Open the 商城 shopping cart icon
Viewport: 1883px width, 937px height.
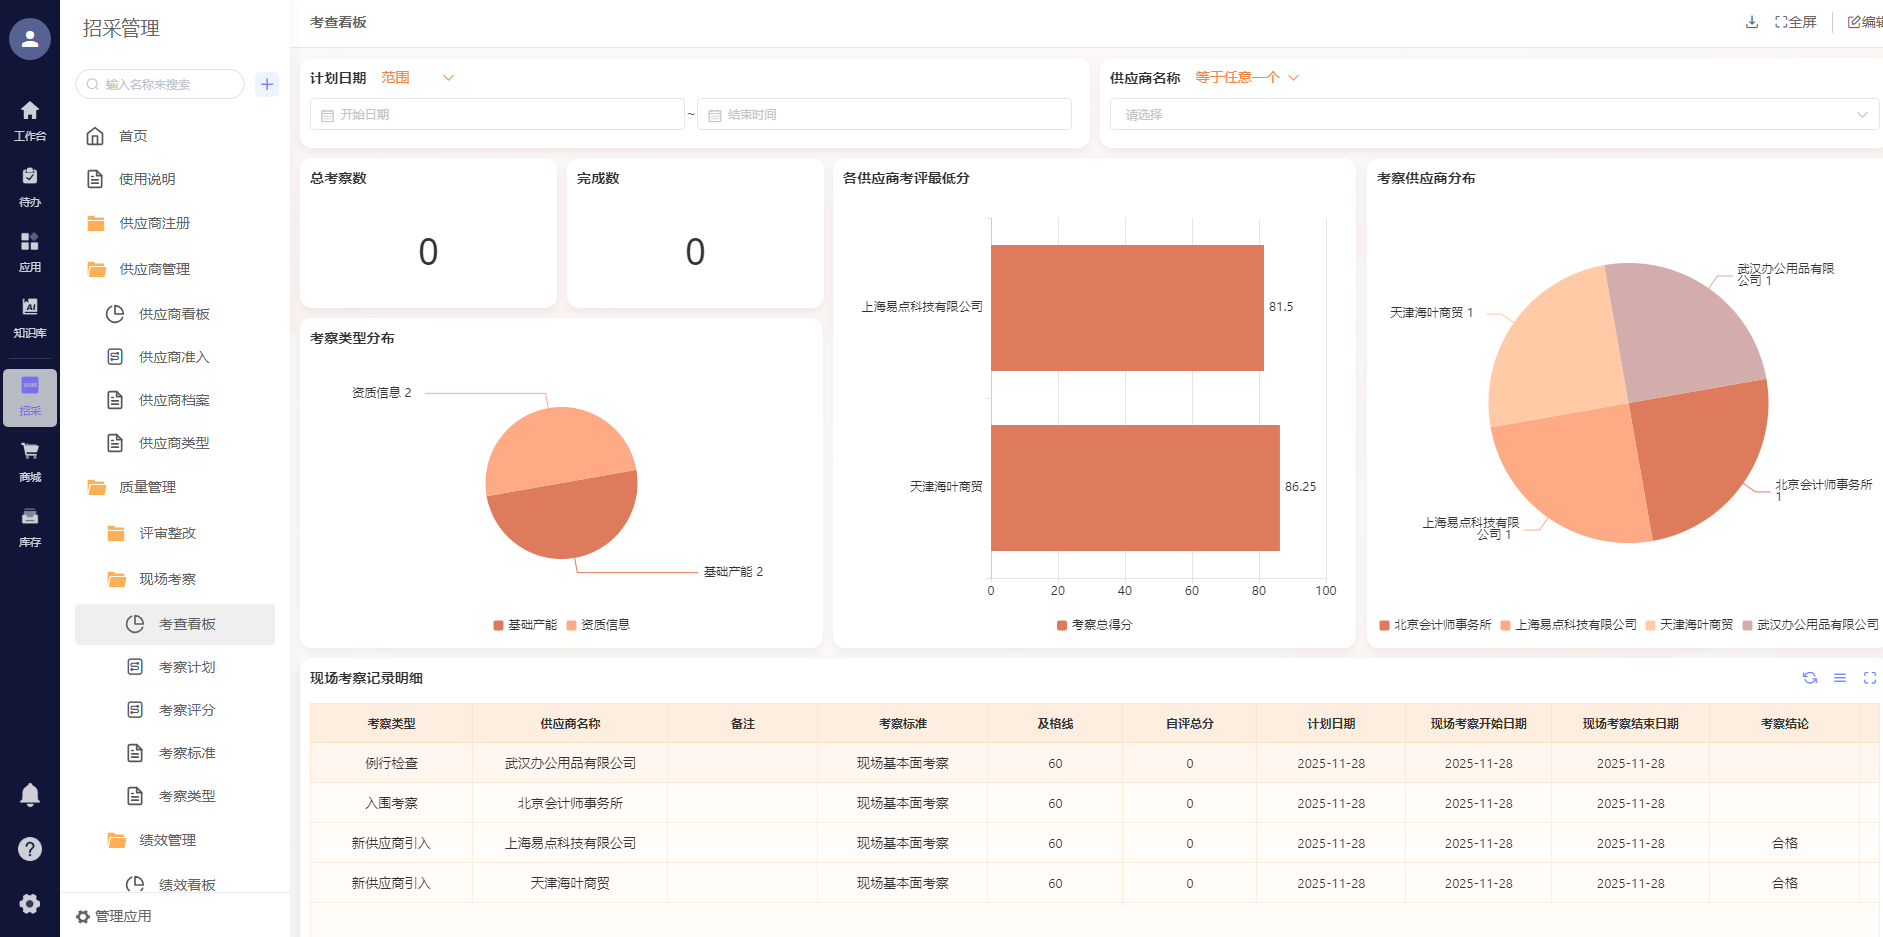(x=30, y=461)
